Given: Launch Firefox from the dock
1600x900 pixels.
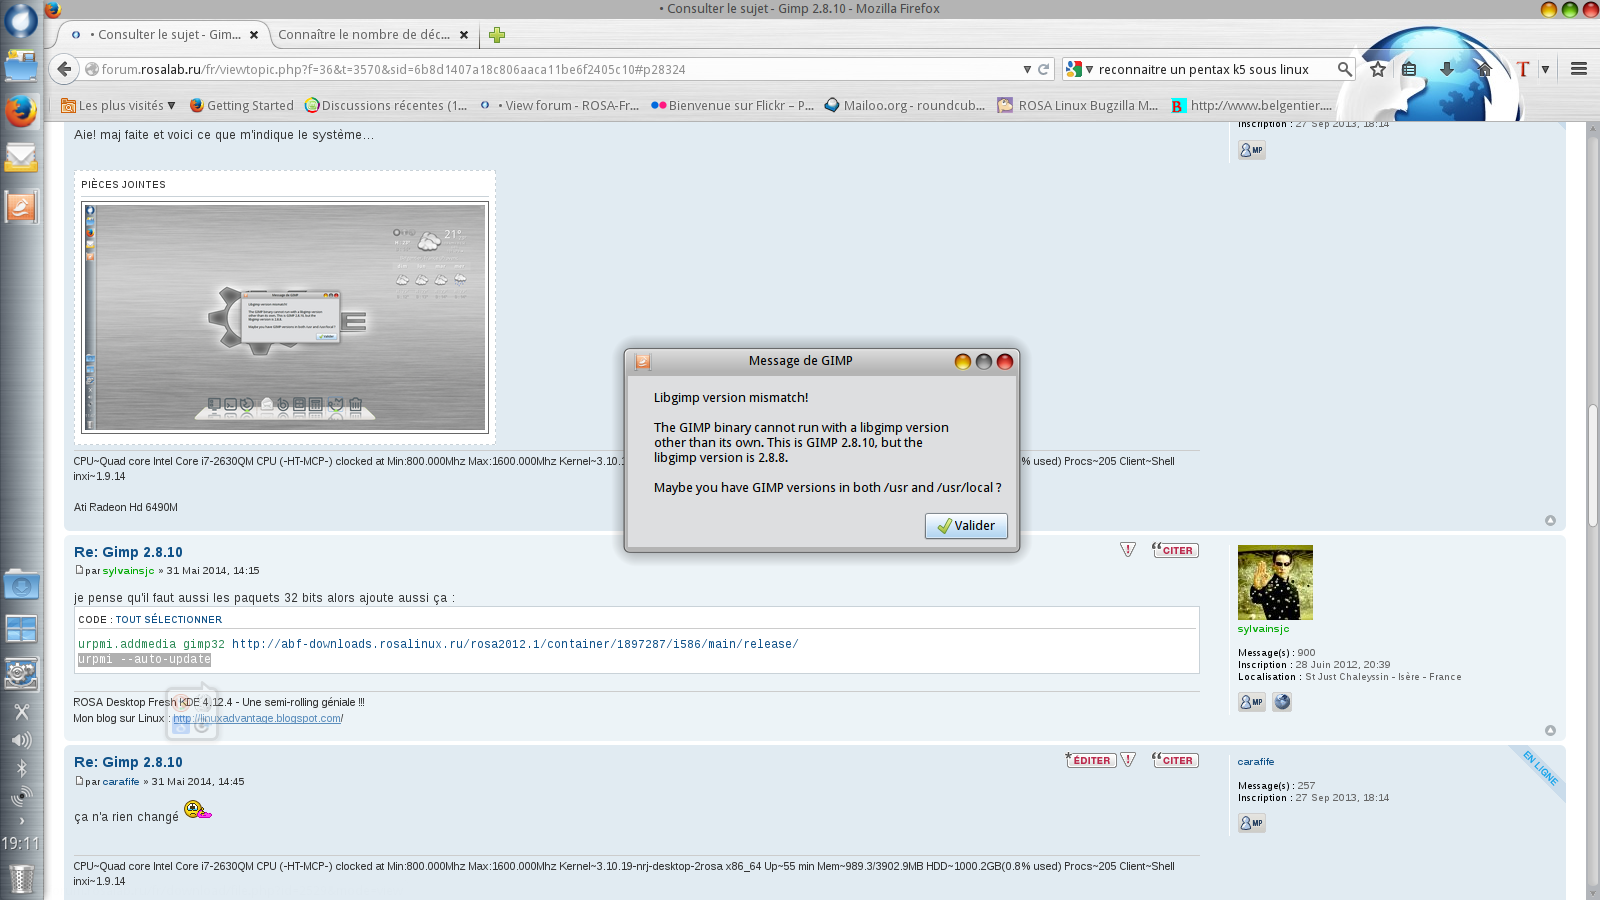Looking at the screenshot, I should click(x=21, y=111).
